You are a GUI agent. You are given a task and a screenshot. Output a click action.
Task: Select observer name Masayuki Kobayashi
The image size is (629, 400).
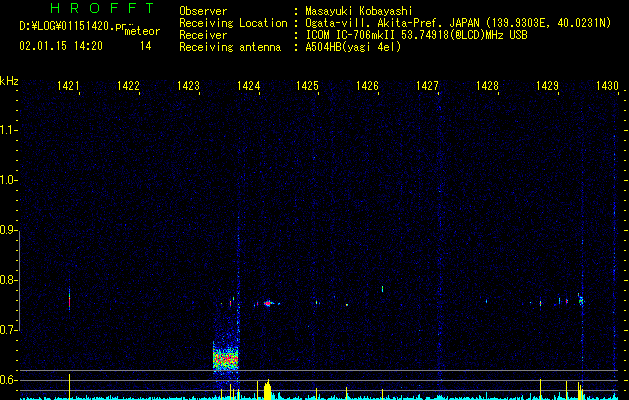359,11
